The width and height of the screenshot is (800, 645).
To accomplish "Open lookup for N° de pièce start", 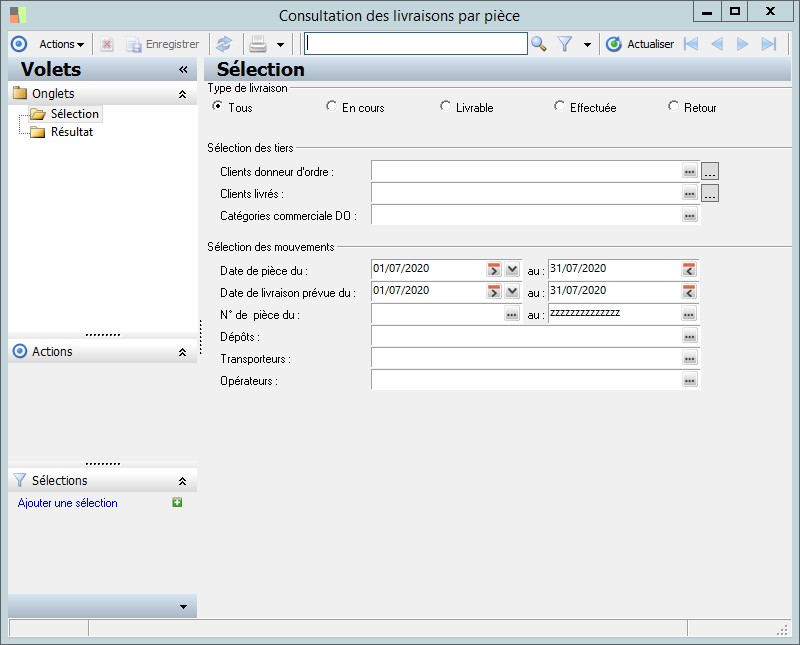I will 512,314.
